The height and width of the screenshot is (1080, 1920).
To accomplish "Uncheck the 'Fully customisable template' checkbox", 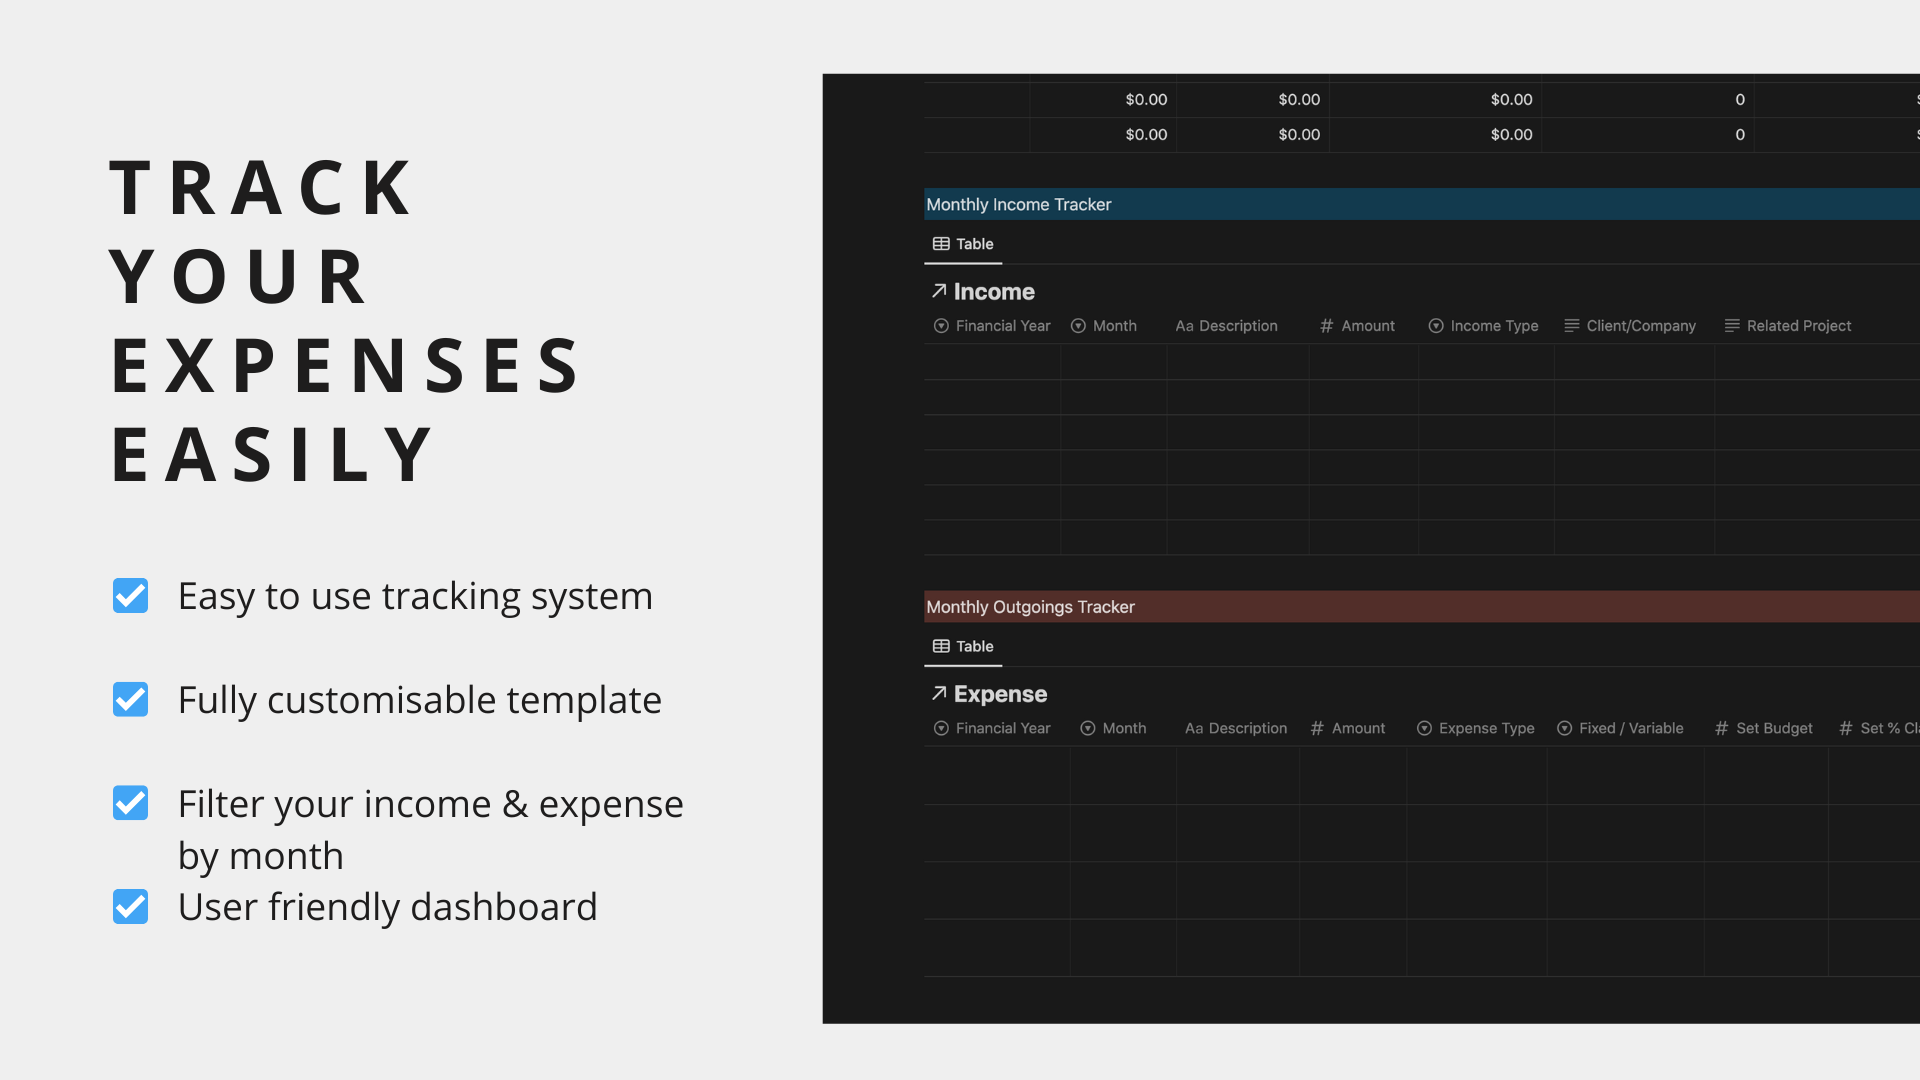I will (131, 700).
